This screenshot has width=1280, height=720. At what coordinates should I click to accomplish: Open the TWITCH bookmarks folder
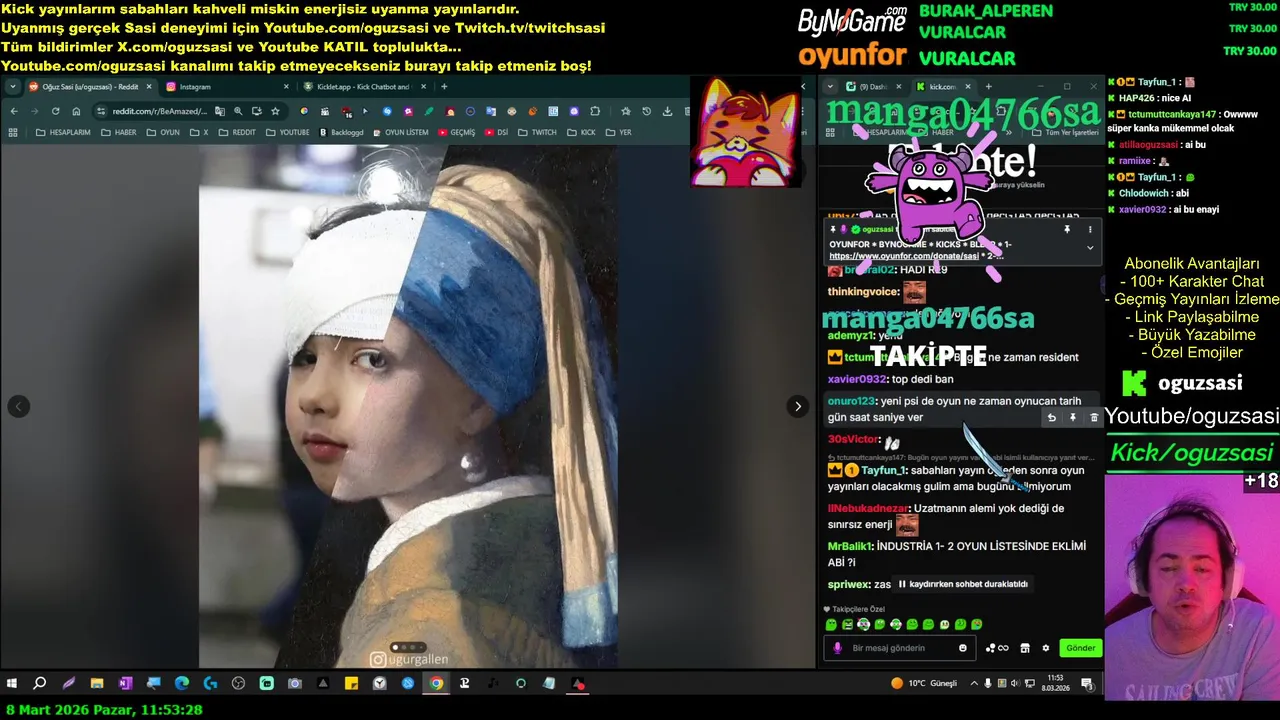537,132
